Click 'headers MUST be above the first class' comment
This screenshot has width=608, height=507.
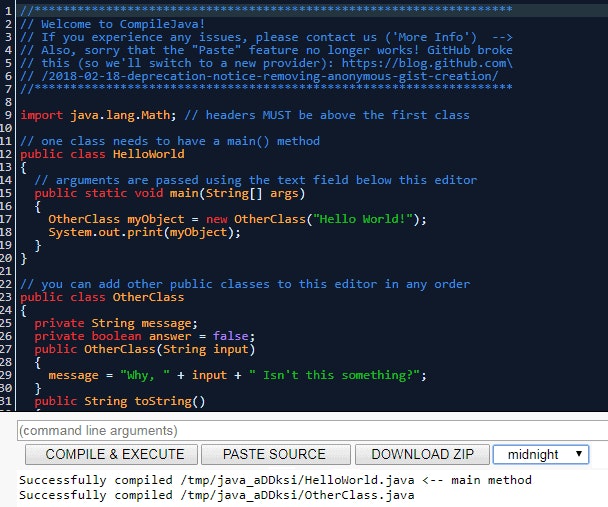(x=327, y=115)
